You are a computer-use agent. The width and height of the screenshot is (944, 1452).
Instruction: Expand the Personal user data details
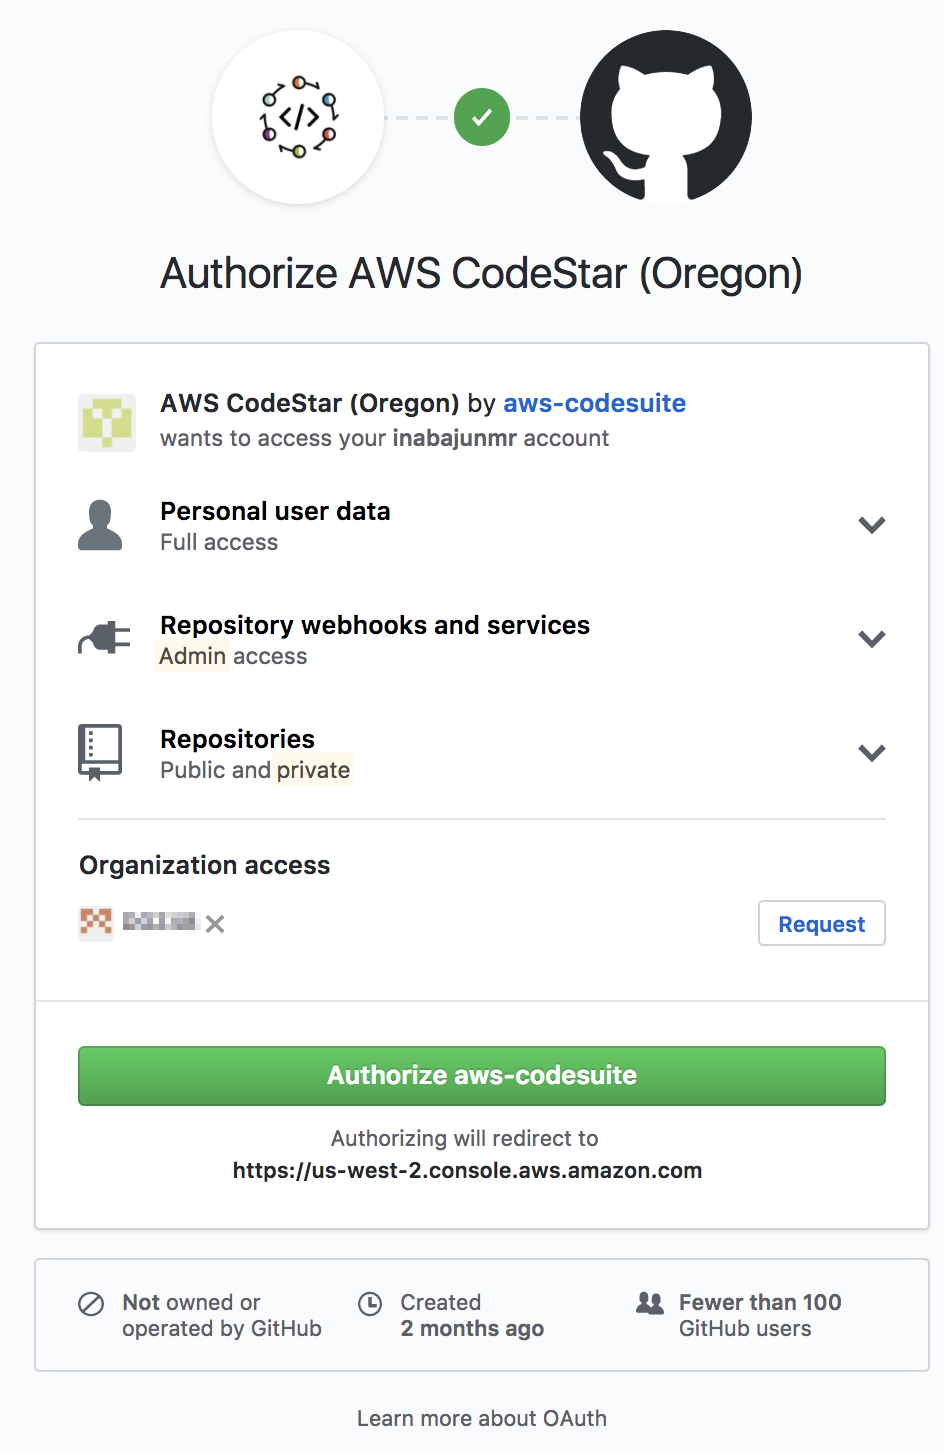coord(871,524)
